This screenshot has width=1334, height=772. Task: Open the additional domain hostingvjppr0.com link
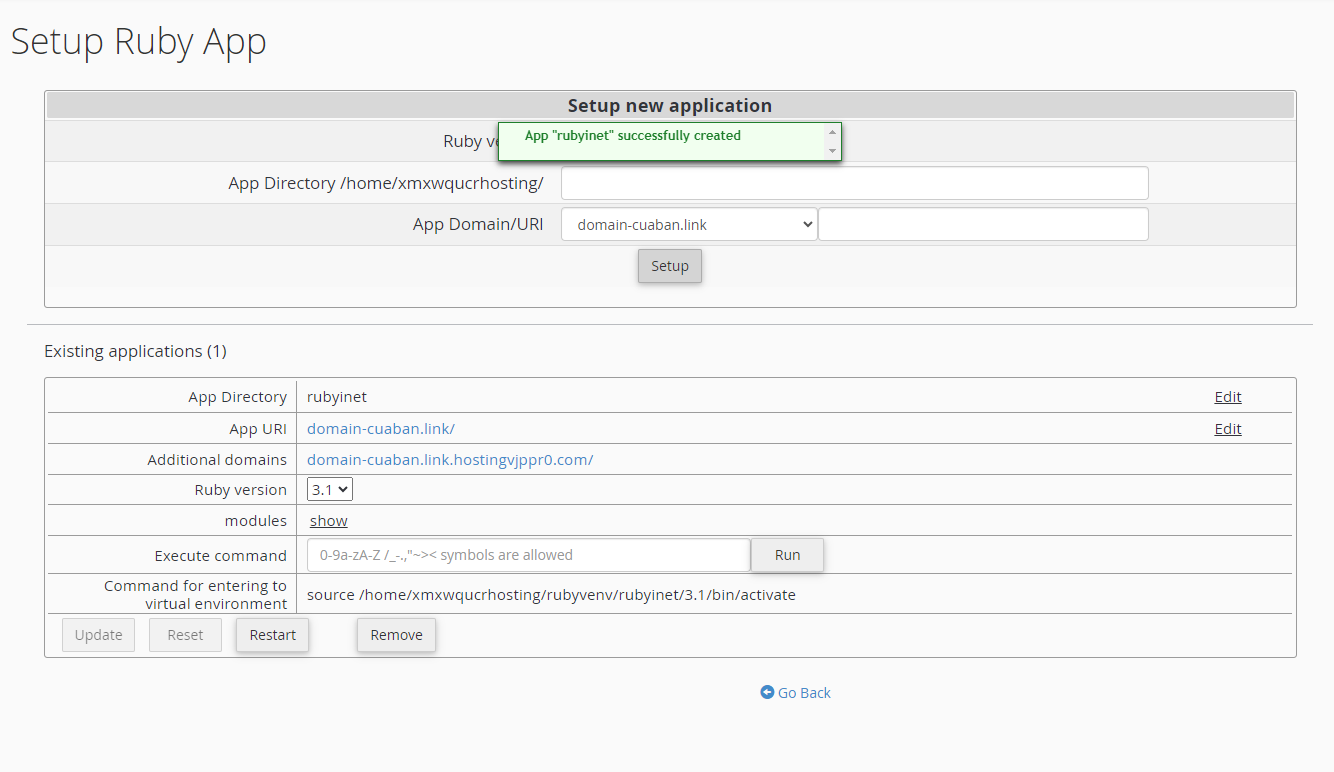pos(450,460)
